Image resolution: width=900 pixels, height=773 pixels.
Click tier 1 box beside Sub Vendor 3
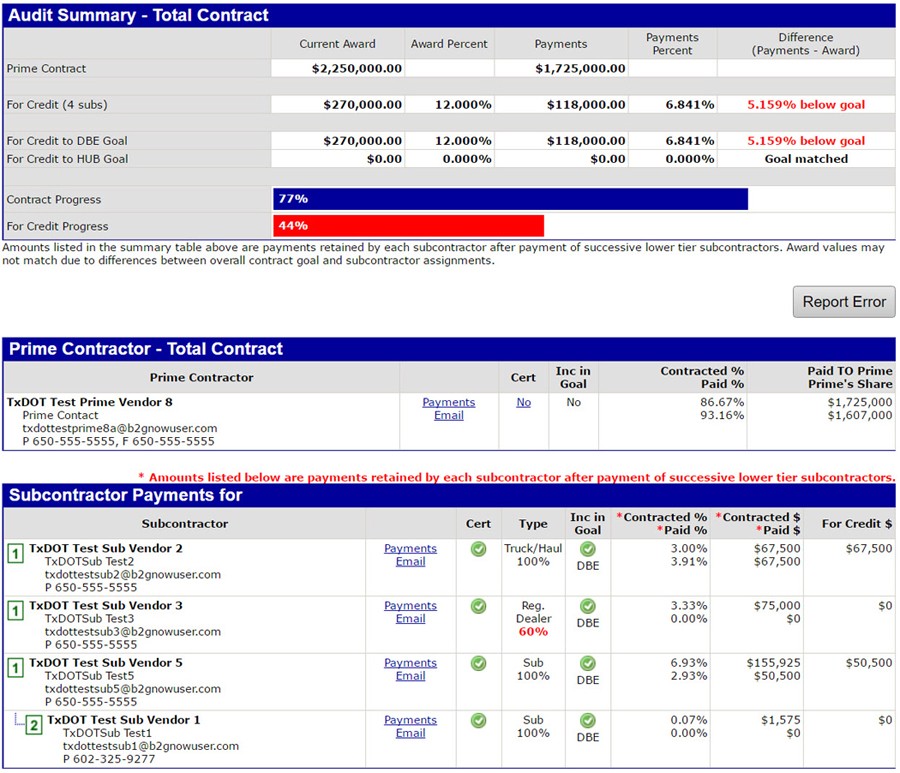point(15,610)
